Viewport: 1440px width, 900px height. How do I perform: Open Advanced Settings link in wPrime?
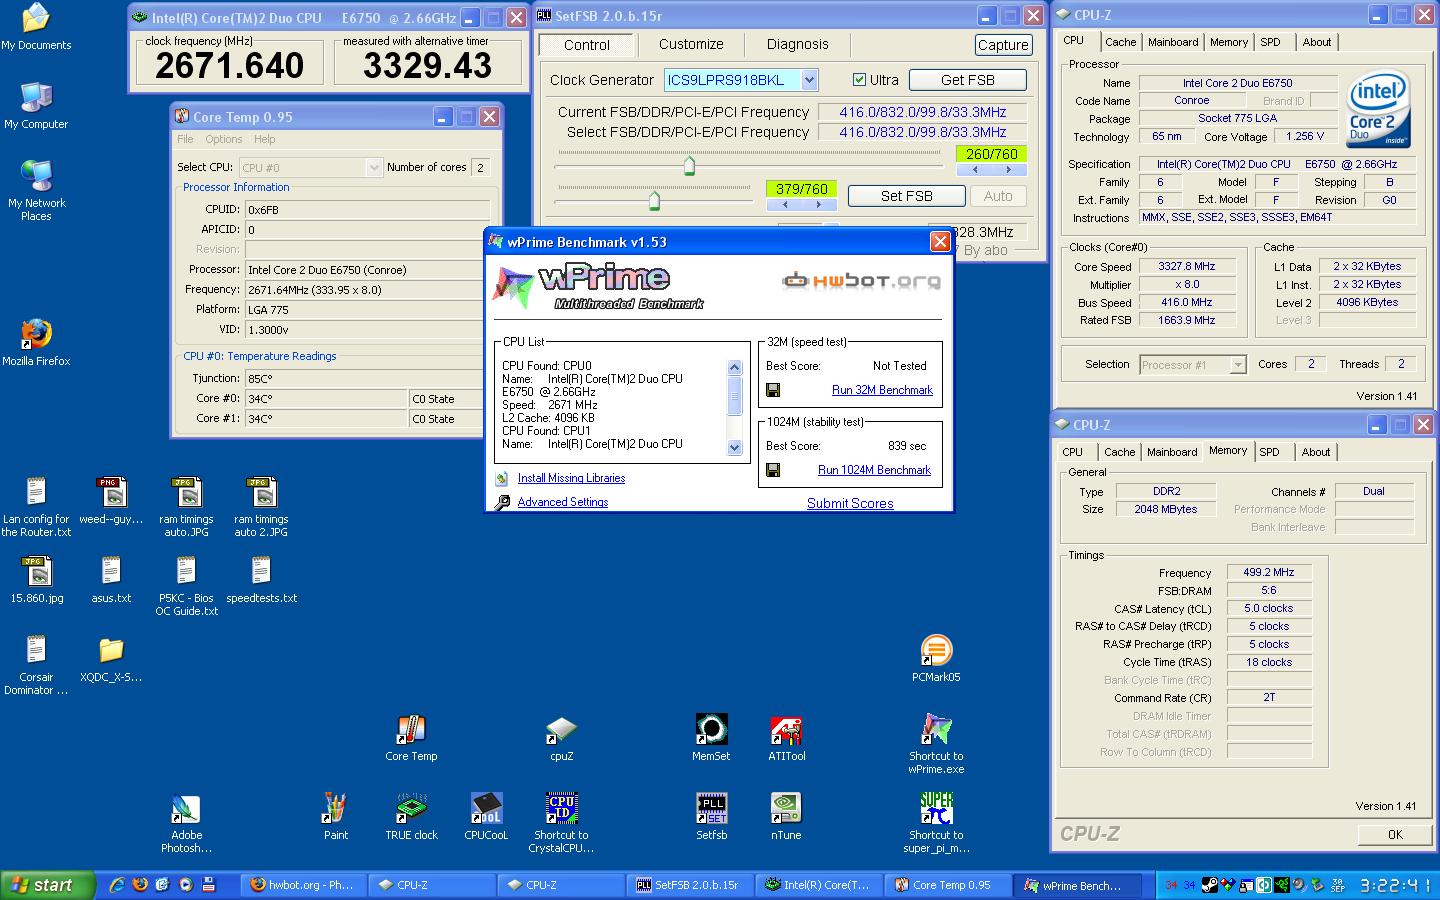(562, 502)
